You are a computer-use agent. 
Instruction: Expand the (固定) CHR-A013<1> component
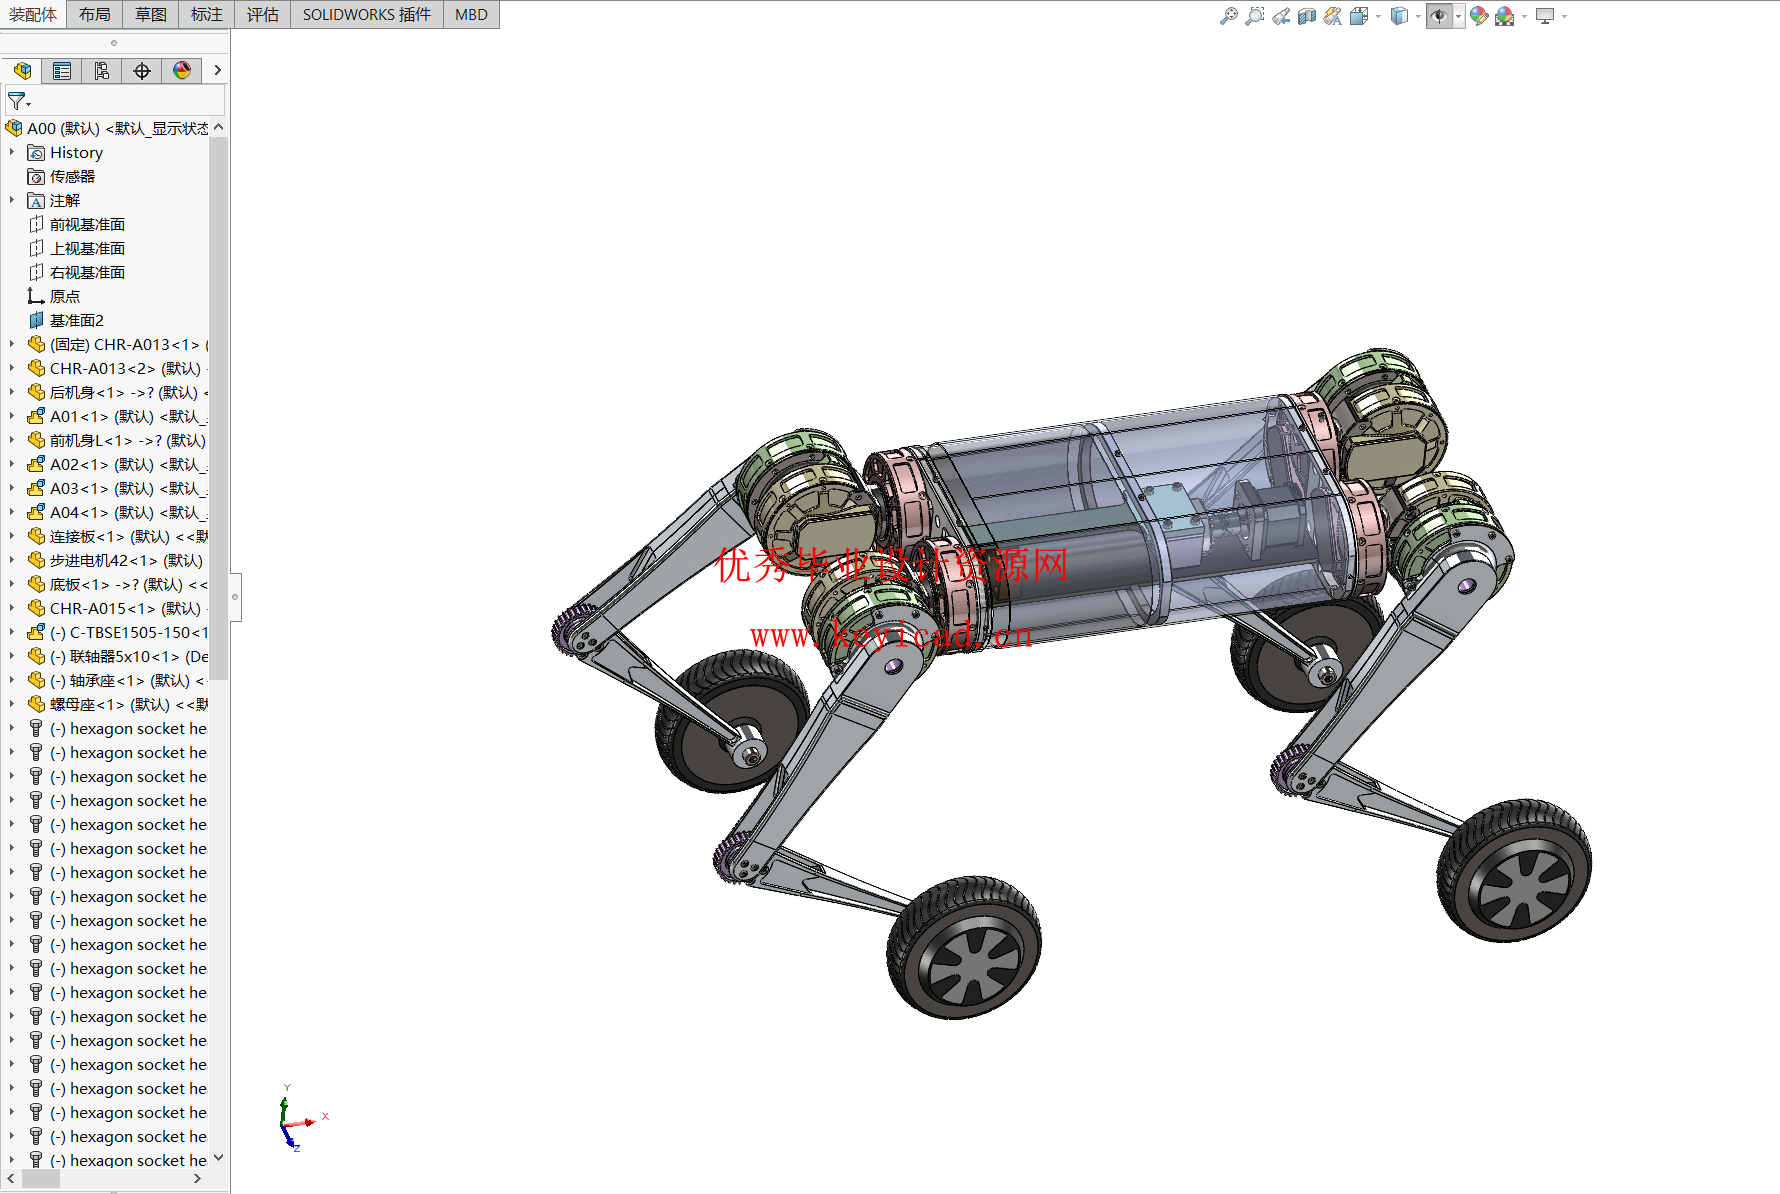[12, 344]
